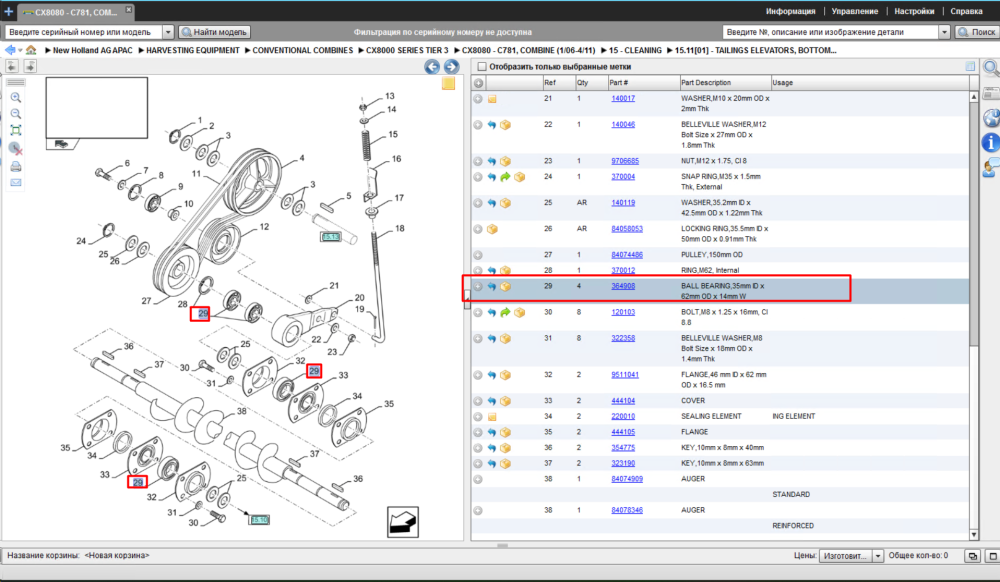Click package box icon for ref 23

coord(505,161)
